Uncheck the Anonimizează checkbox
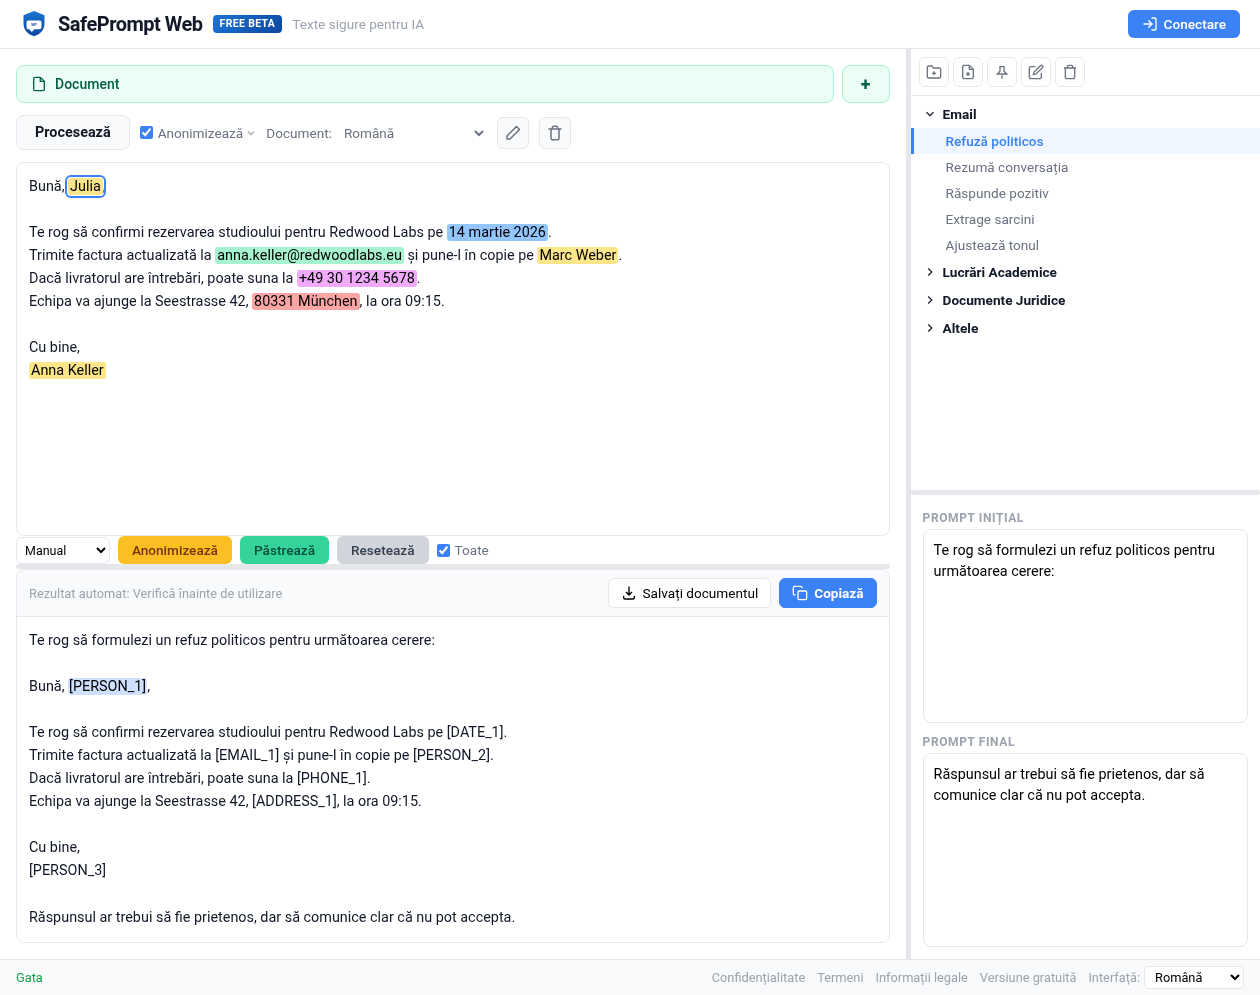The height and width of the screenshot is (995, 1260). 147,133
